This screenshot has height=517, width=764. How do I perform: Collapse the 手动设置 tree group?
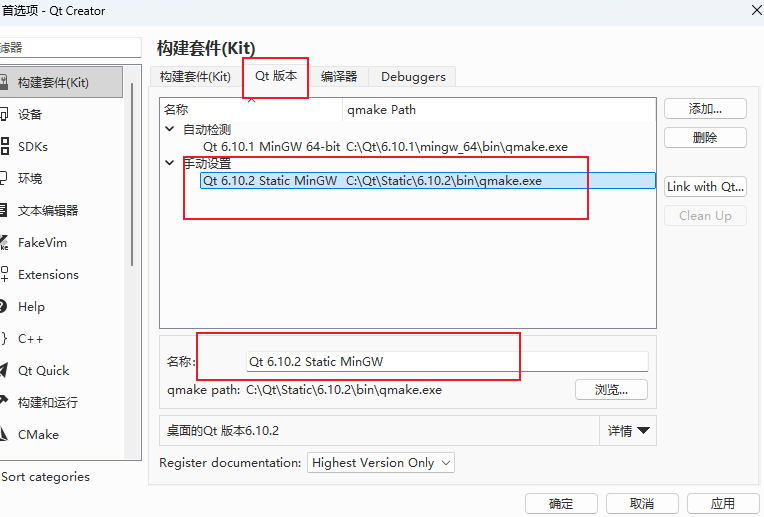(170, 163)
